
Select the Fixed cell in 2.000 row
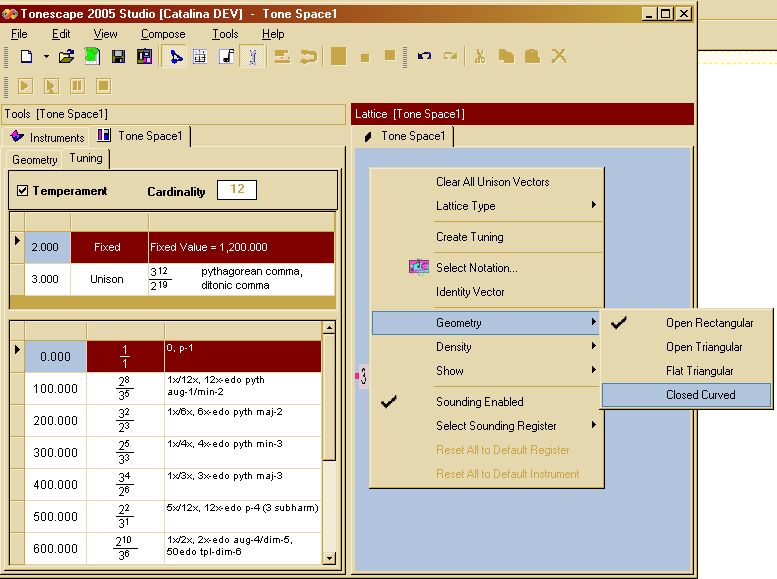click(109, 247)
